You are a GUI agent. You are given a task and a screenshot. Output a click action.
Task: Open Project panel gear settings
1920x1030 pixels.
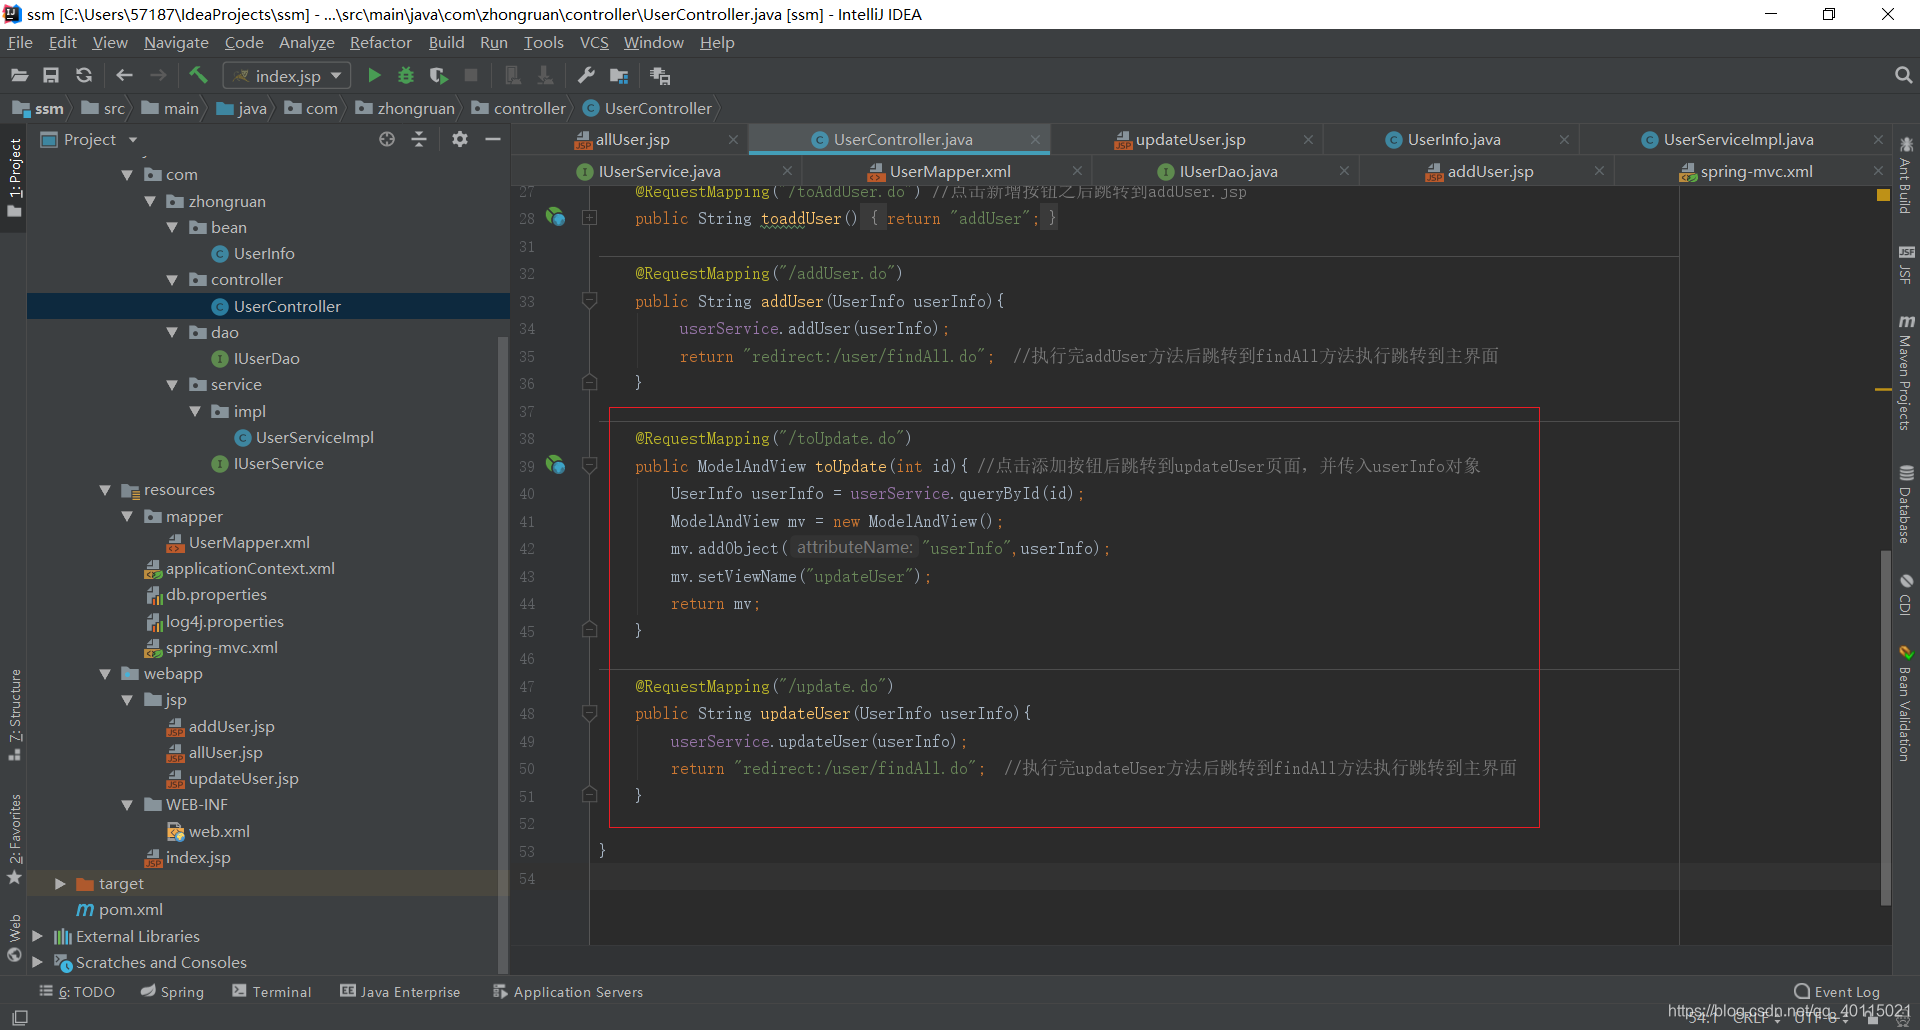pyautogui.click(x=460, y=139)
